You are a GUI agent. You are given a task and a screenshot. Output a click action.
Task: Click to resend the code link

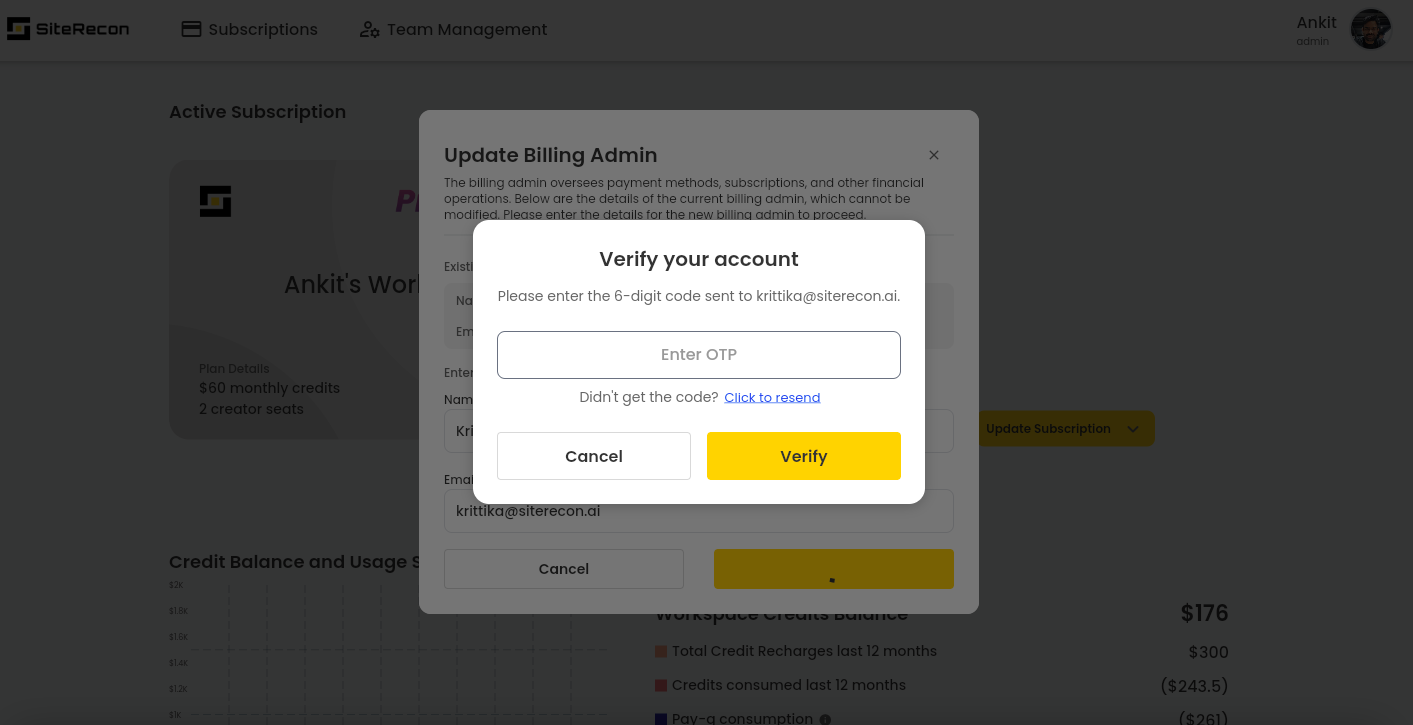pyautogui.click(x=772, y=397)
